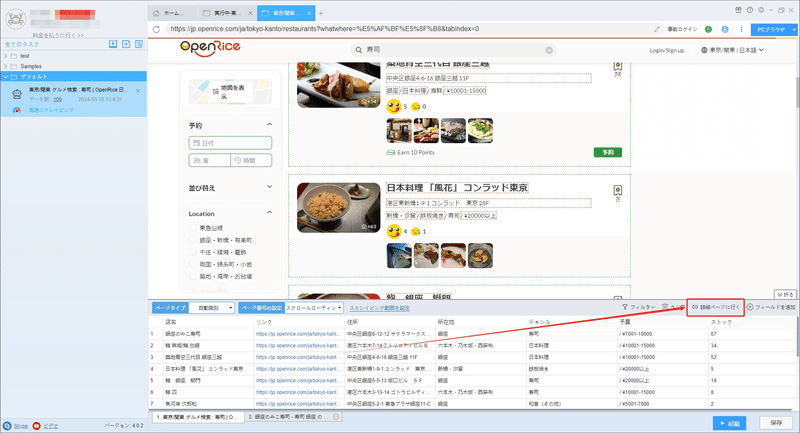The height and width of the screenshot is (433, 800).
Task: Expand the 並び替え sort section
Action: coord(269,187)
